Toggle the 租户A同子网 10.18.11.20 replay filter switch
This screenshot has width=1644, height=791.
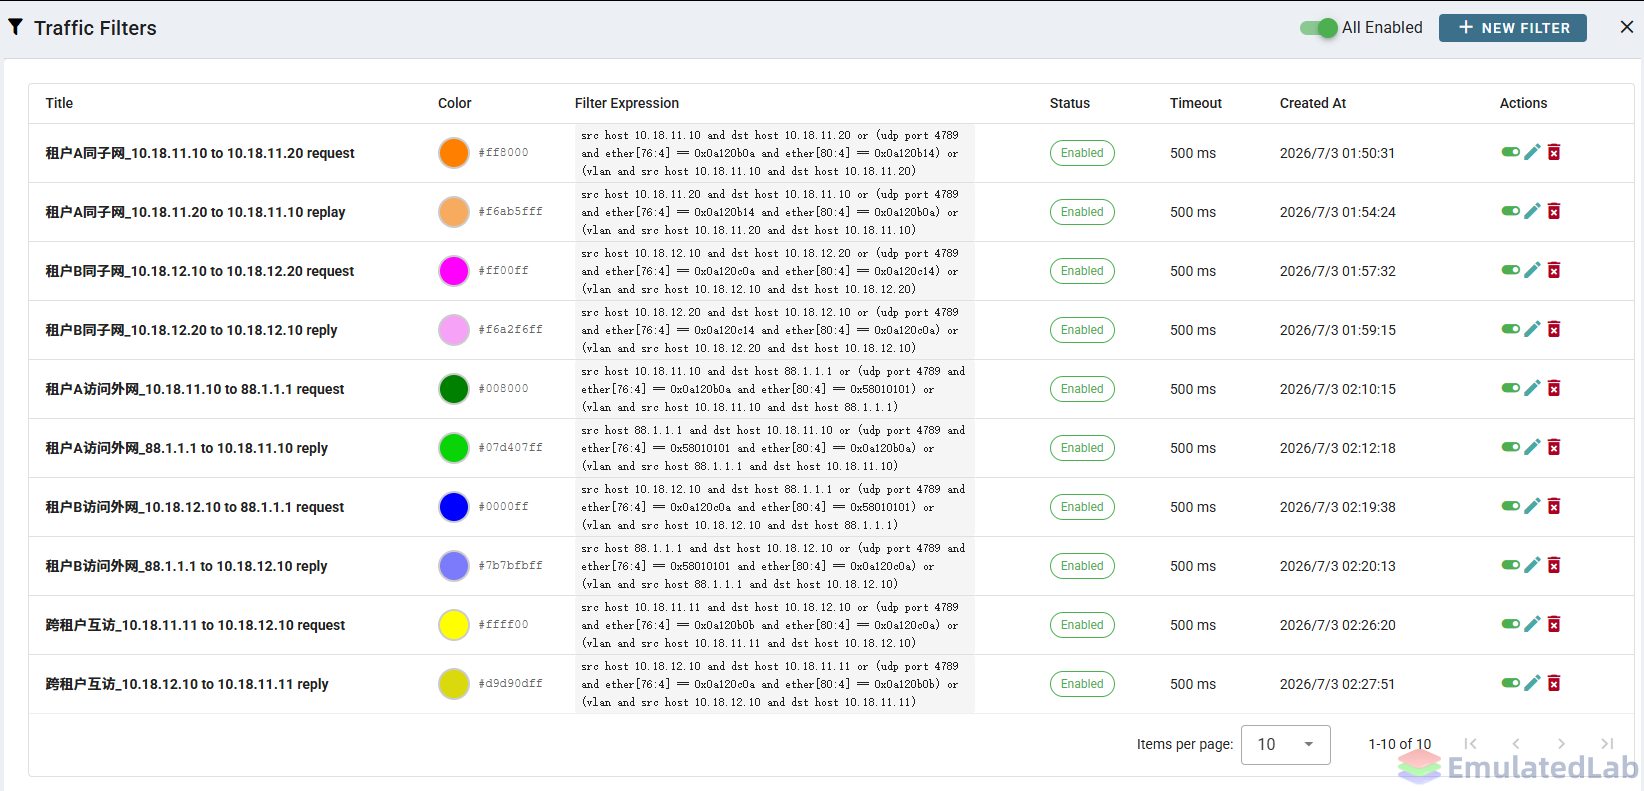[x=1511, y=211]
